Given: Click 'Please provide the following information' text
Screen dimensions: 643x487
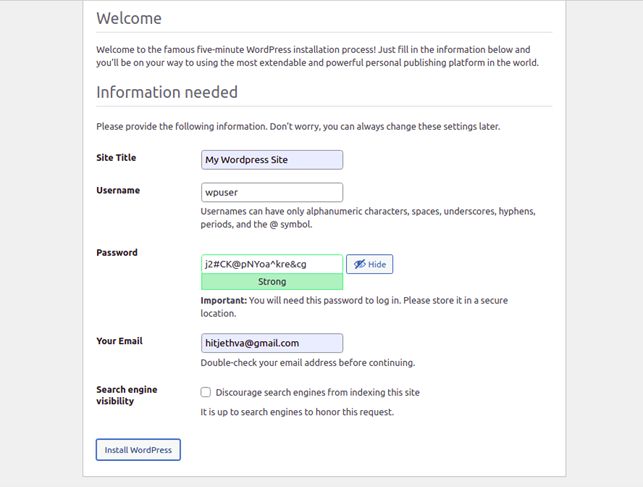Looking at the screenshot, I should [298, 126].
